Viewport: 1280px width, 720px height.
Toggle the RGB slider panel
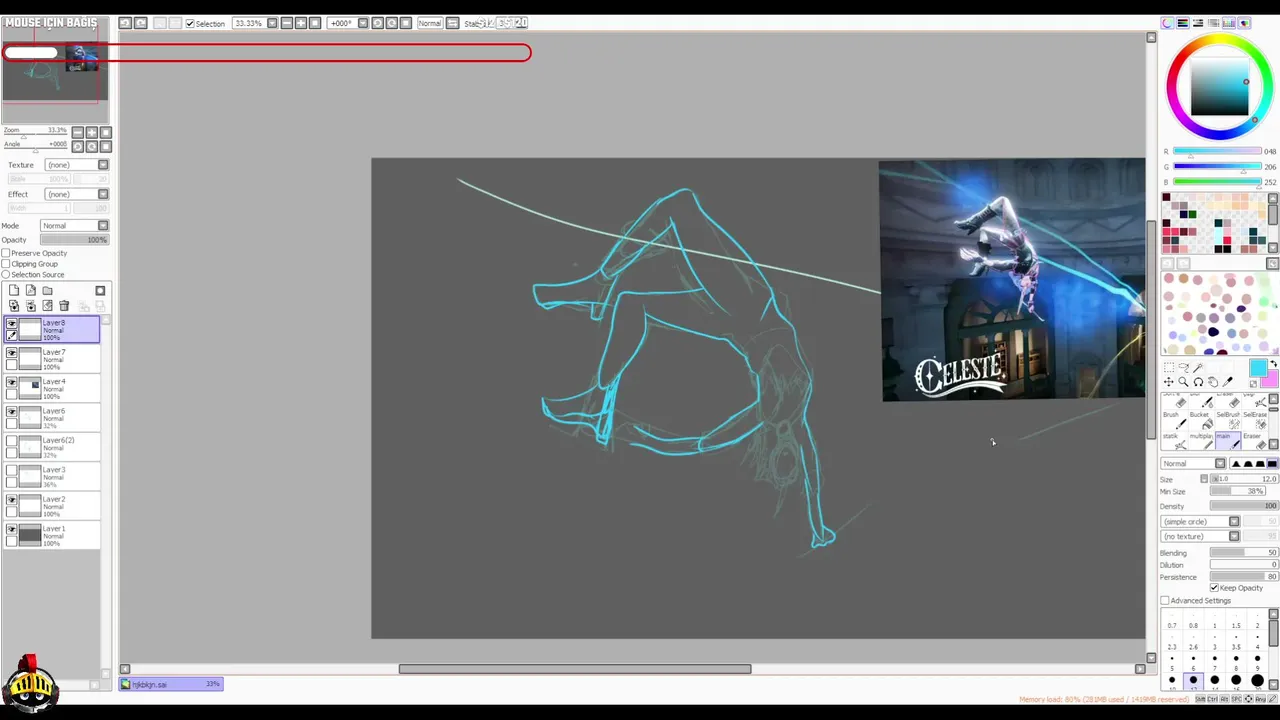pos(1182,23)
